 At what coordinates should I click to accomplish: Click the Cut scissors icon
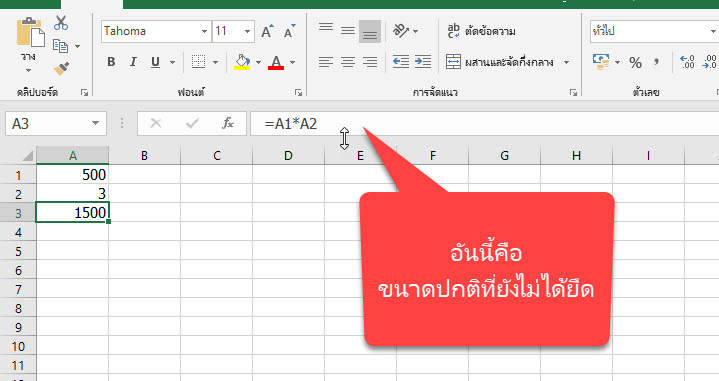click(x=61, y=23)
